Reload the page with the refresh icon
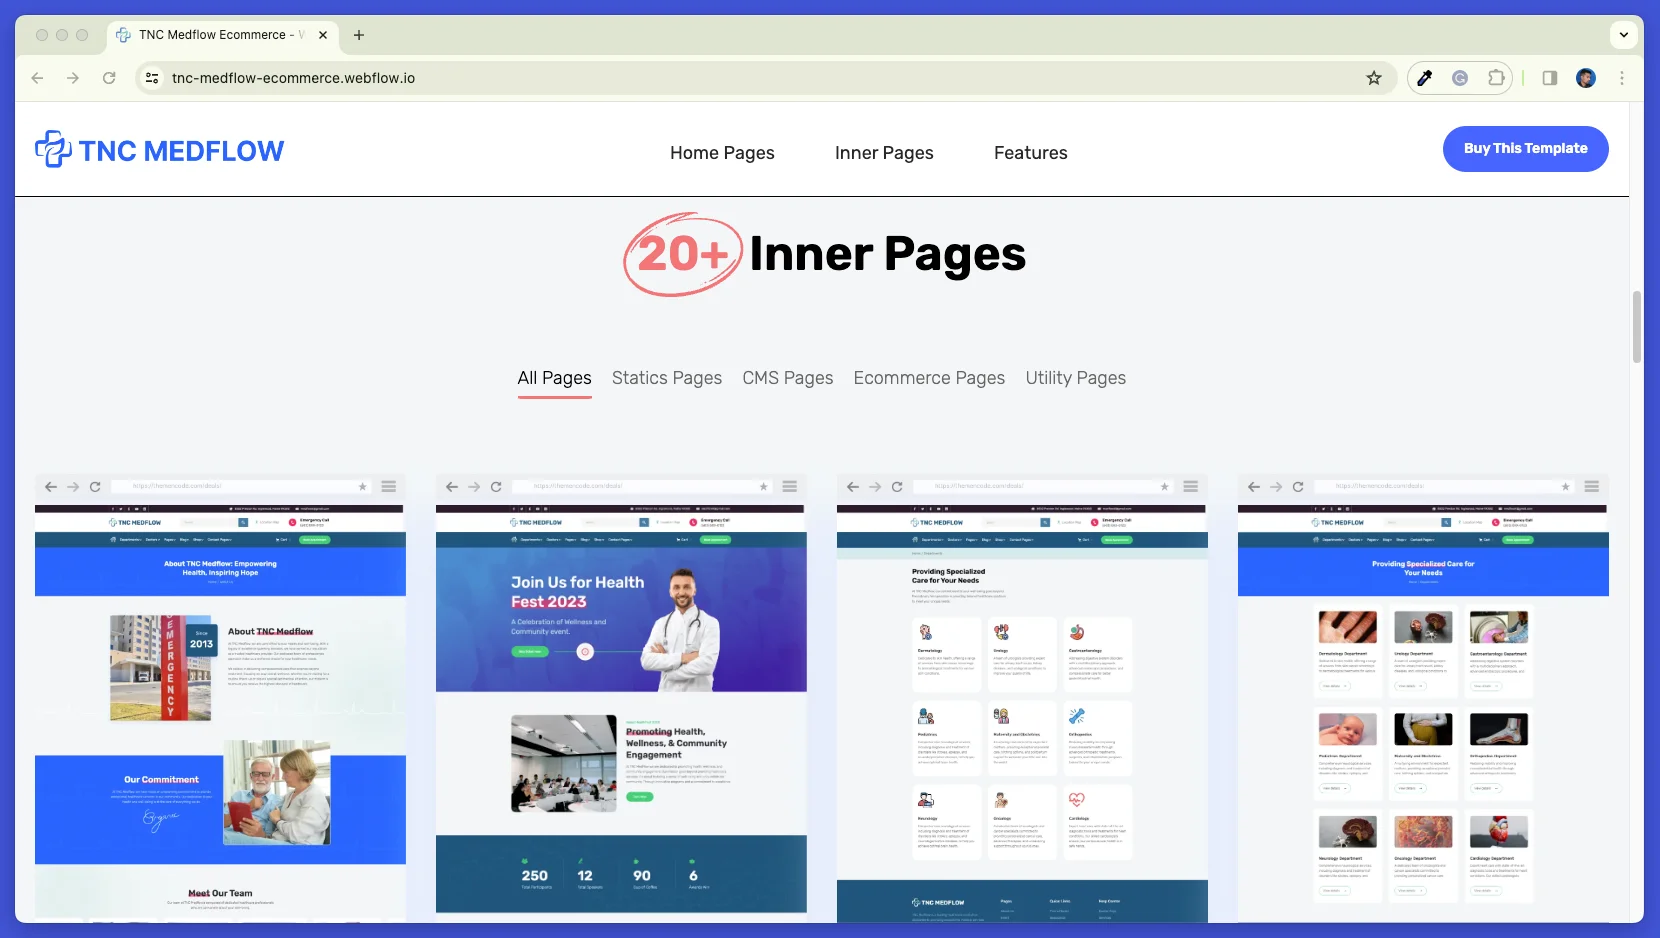 (109, 78)
